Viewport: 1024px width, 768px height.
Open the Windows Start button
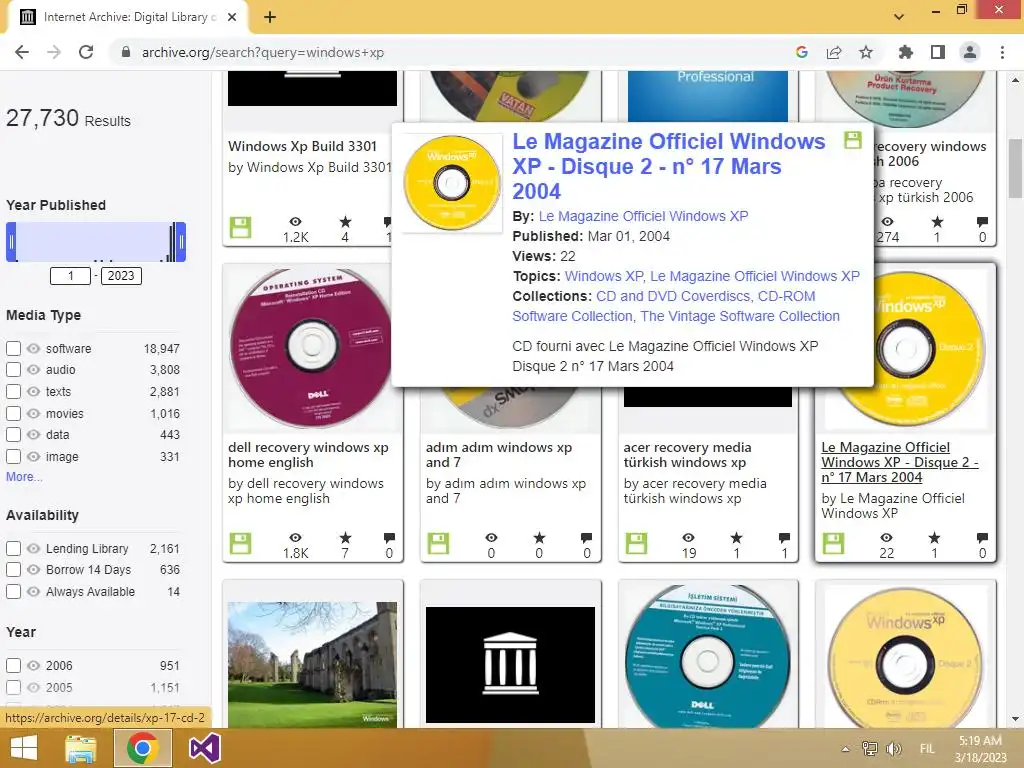(x=24, y=748)
